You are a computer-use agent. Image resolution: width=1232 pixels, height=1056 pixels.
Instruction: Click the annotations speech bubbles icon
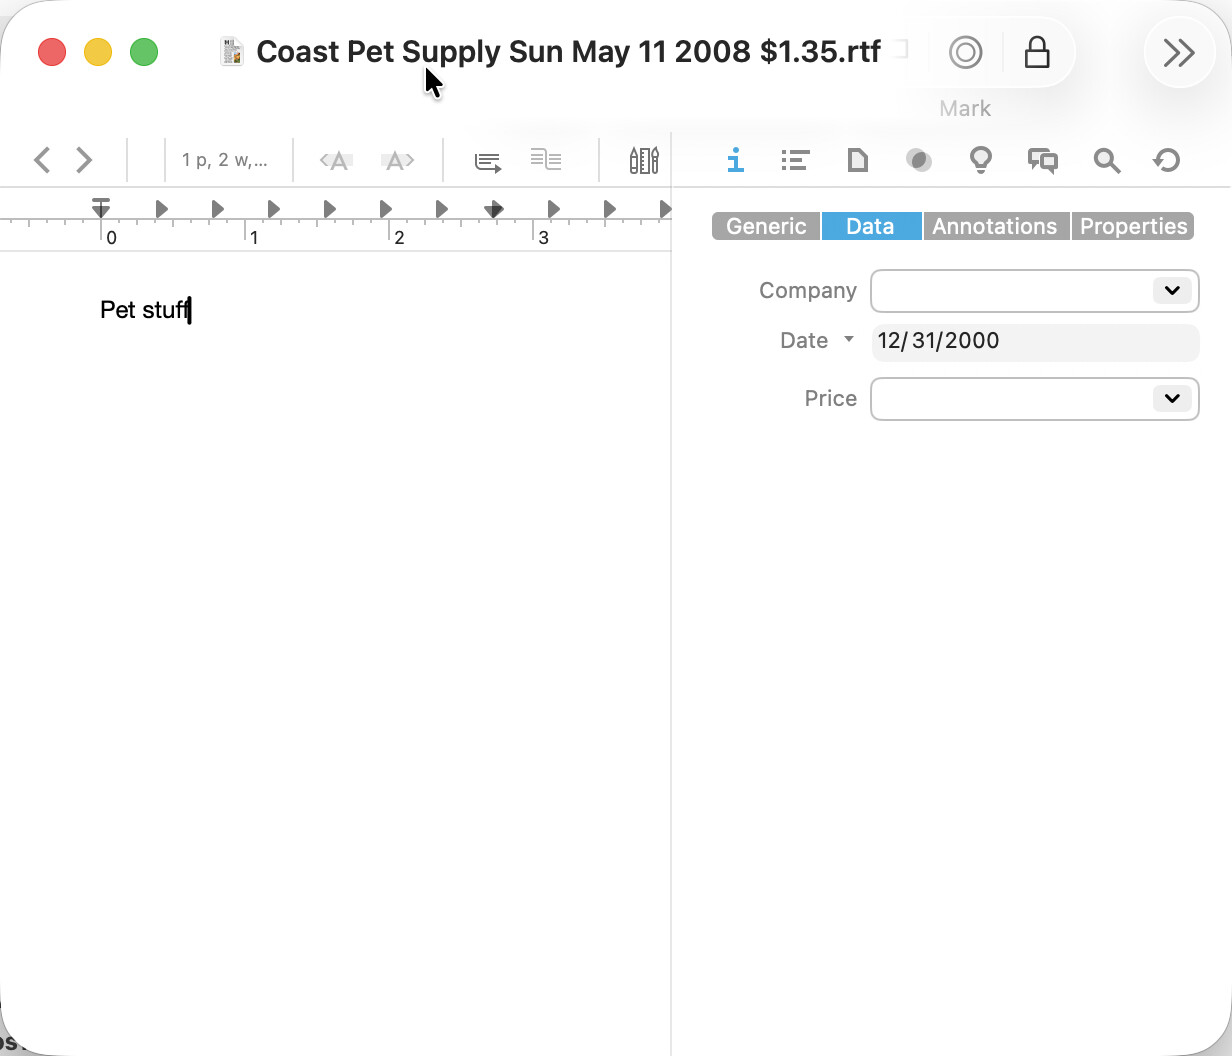point(1042,160)
